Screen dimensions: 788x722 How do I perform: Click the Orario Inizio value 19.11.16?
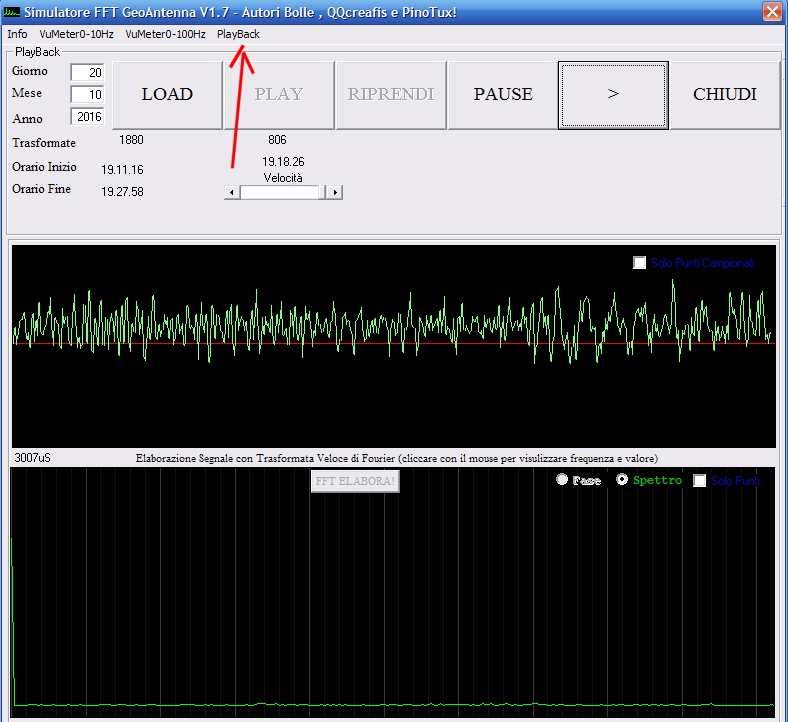(122, 170)
